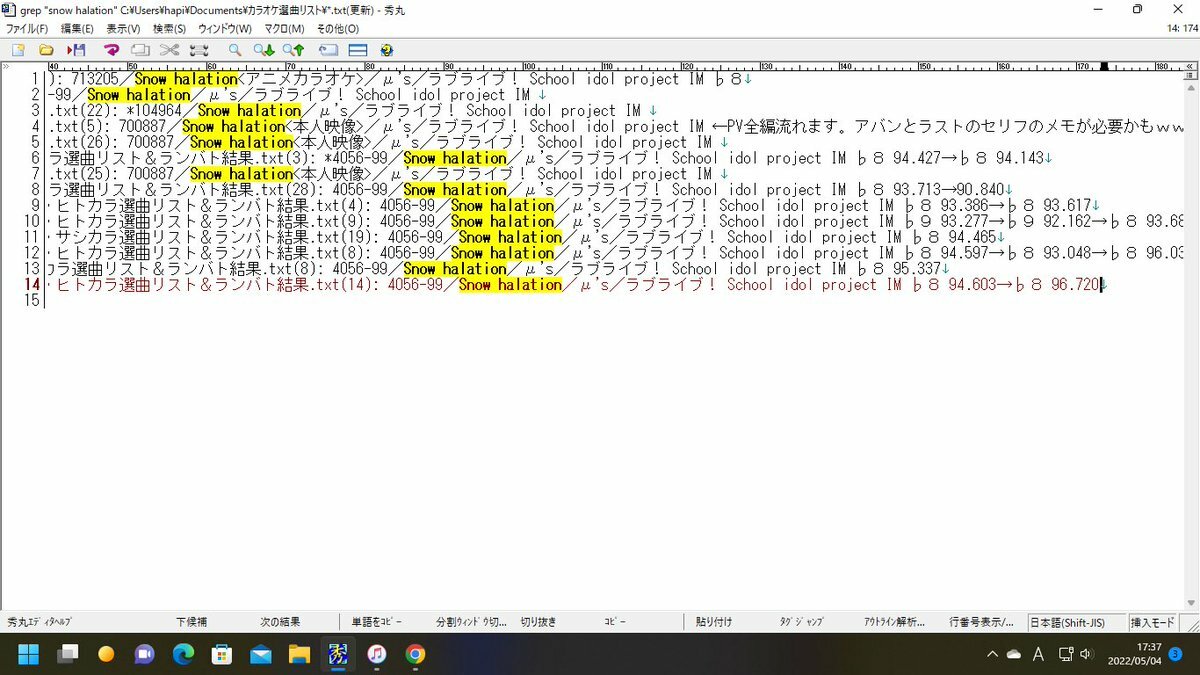Viewport: 1200px width, 675px height.
Task: Save the file with the floppy disk icon
Action: click(76, 49)
